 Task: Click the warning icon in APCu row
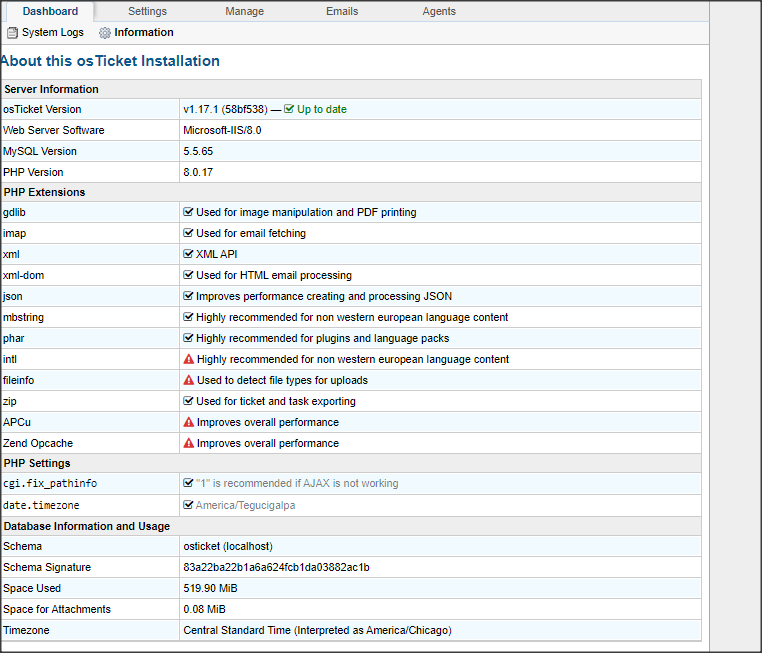(188, 422)
